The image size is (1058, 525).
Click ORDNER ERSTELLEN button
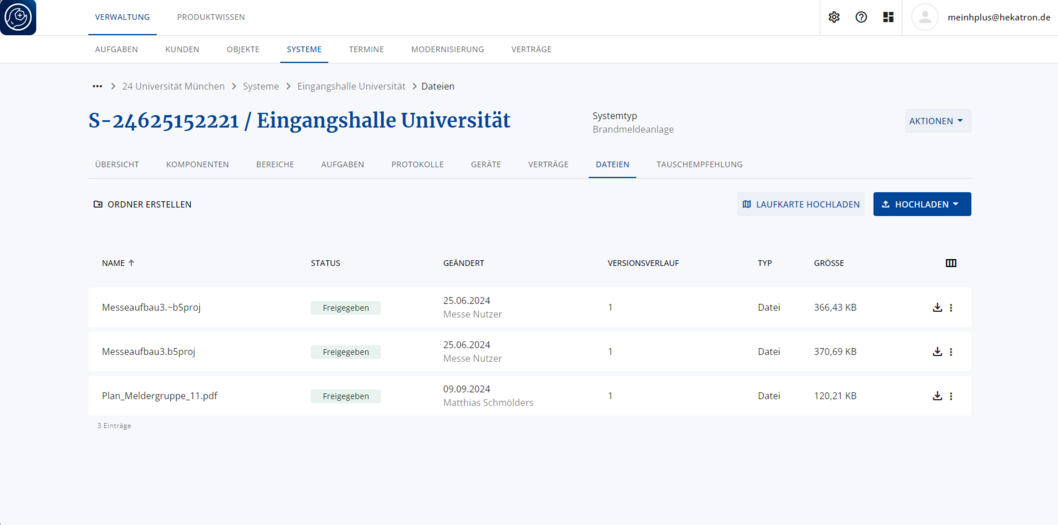(142, 204)
